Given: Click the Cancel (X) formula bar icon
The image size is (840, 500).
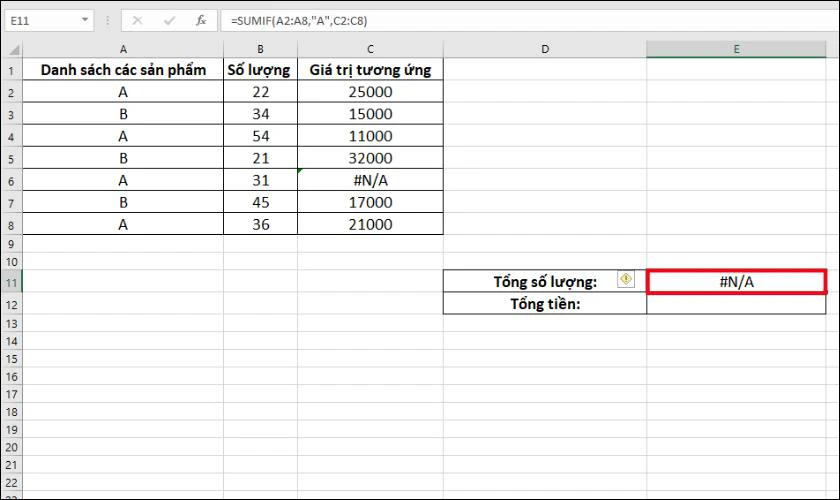Looking at the screenshot, I should tap(137, 21).
